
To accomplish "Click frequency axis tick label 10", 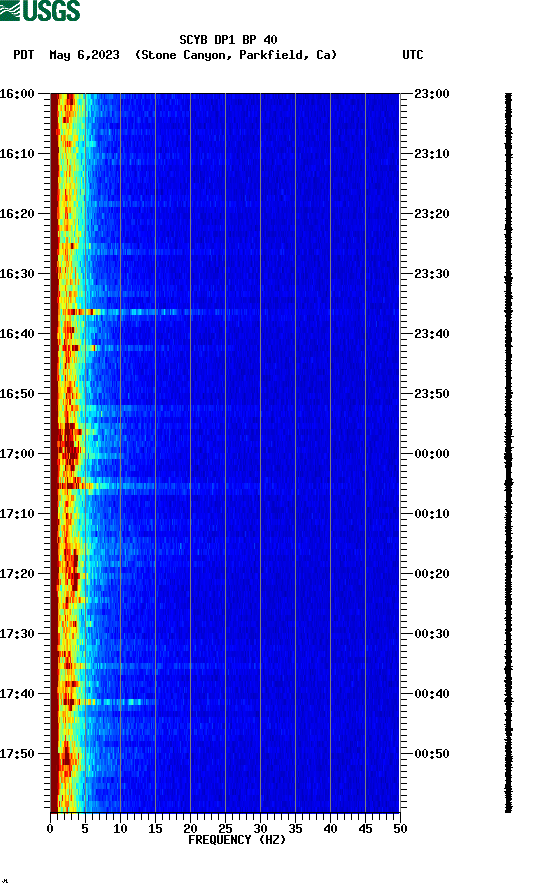I will tap(120, 829).
